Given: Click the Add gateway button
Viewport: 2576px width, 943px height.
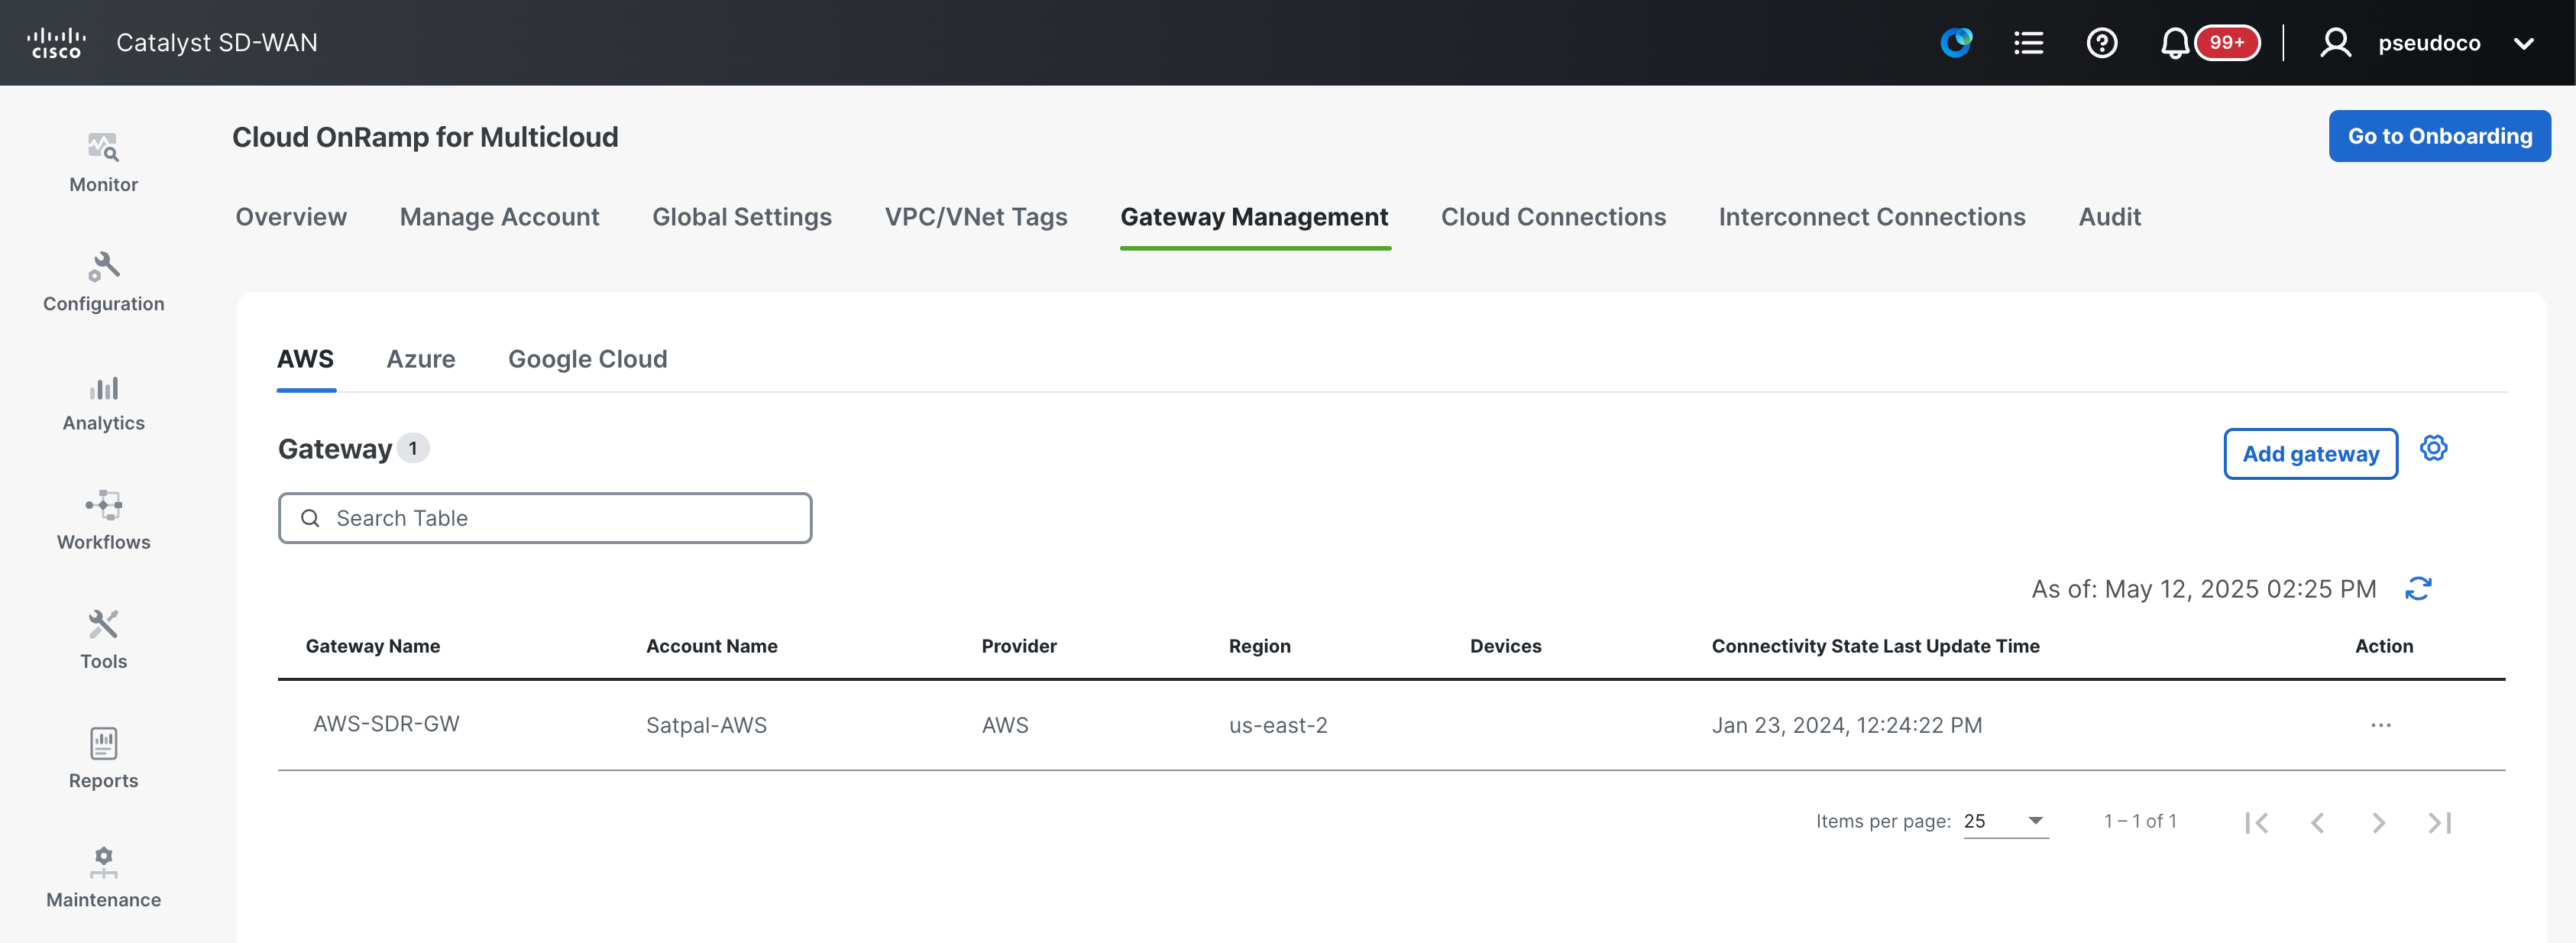Looking at the screenshot, I should (2310, 454).
